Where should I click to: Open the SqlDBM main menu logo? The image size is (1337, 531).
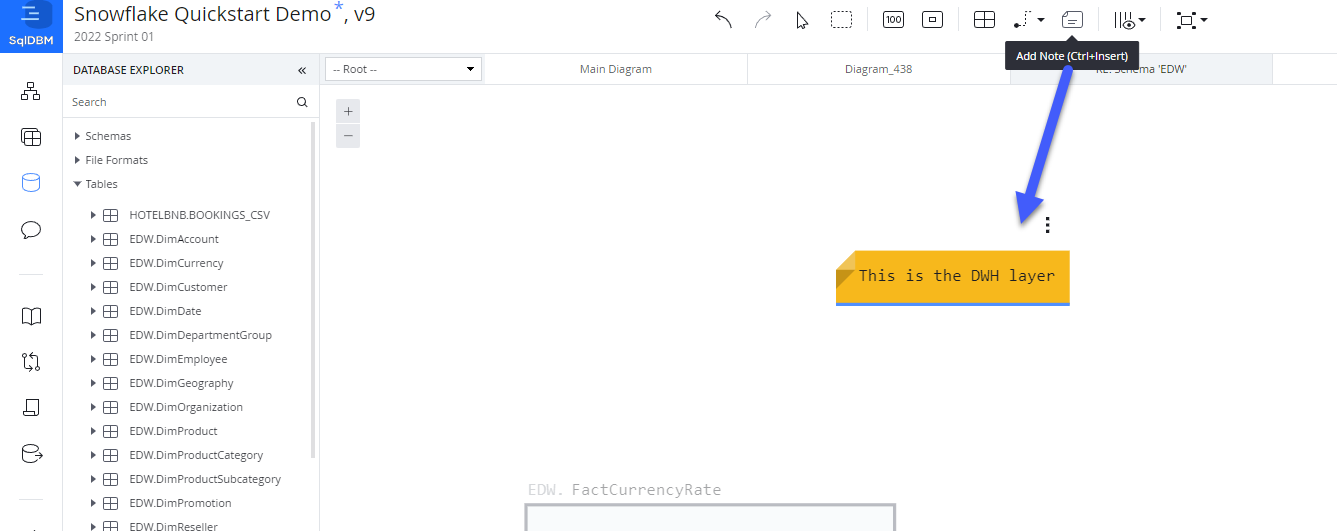point(31,26)
